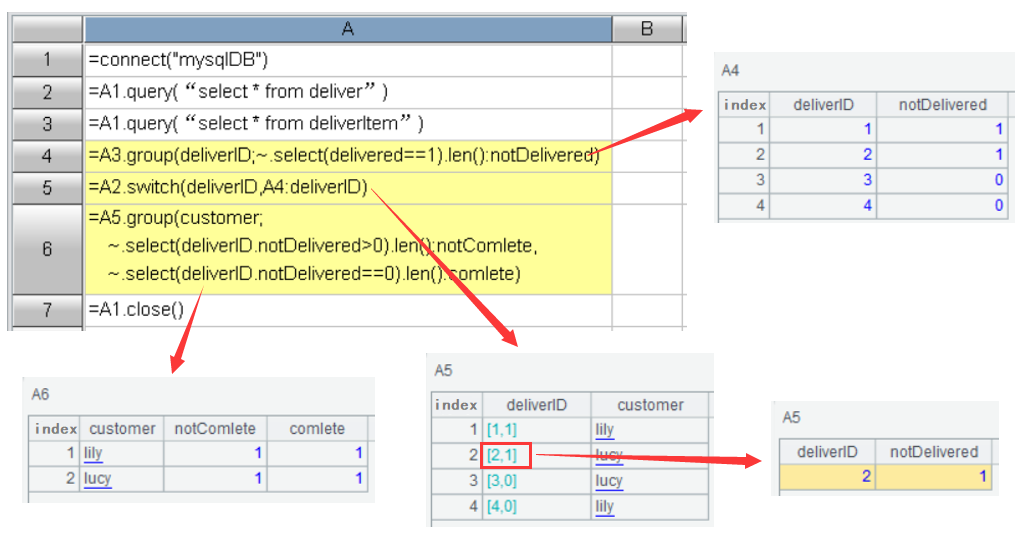Screen dimensions: 1025x537
Task: Click the notComlete column header in A6 table
Action: coord(215,429)
